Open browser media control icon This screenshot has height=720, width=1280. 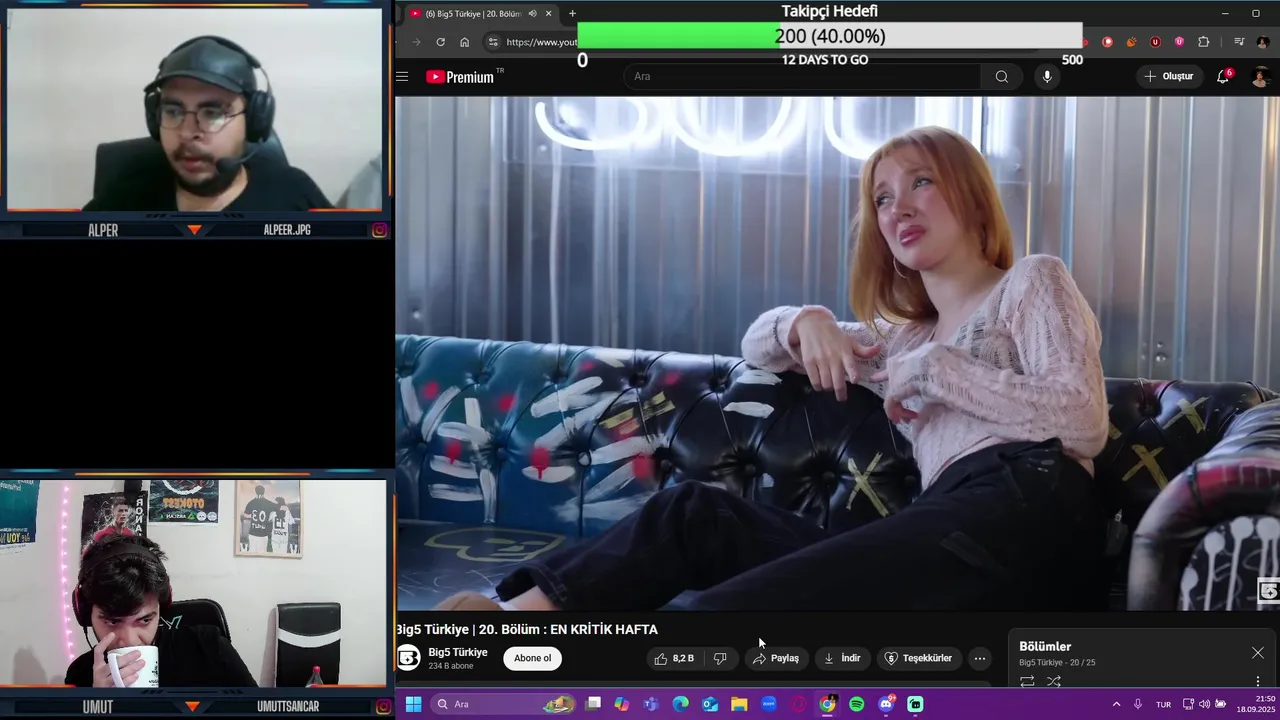pyautogui.click(x=1239, y=42)
